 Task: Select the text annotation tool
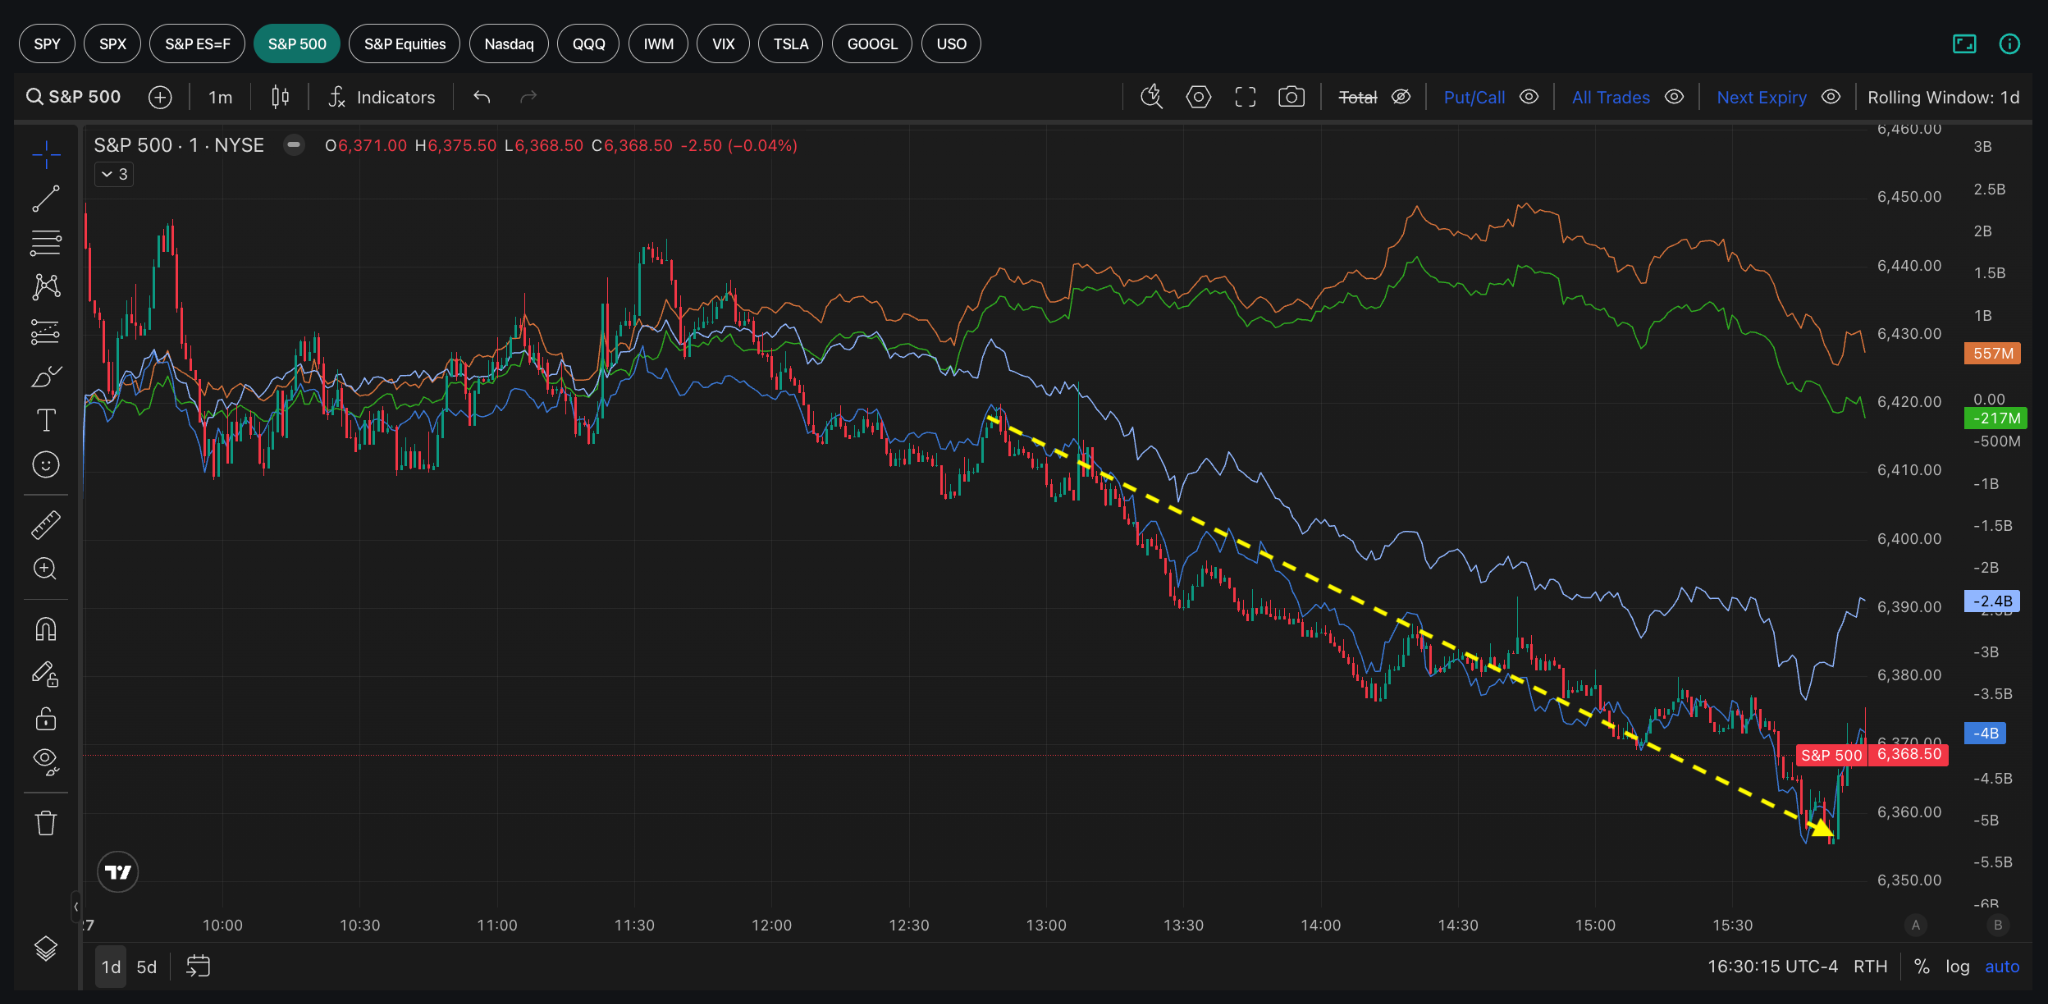(x=46, y=420)
